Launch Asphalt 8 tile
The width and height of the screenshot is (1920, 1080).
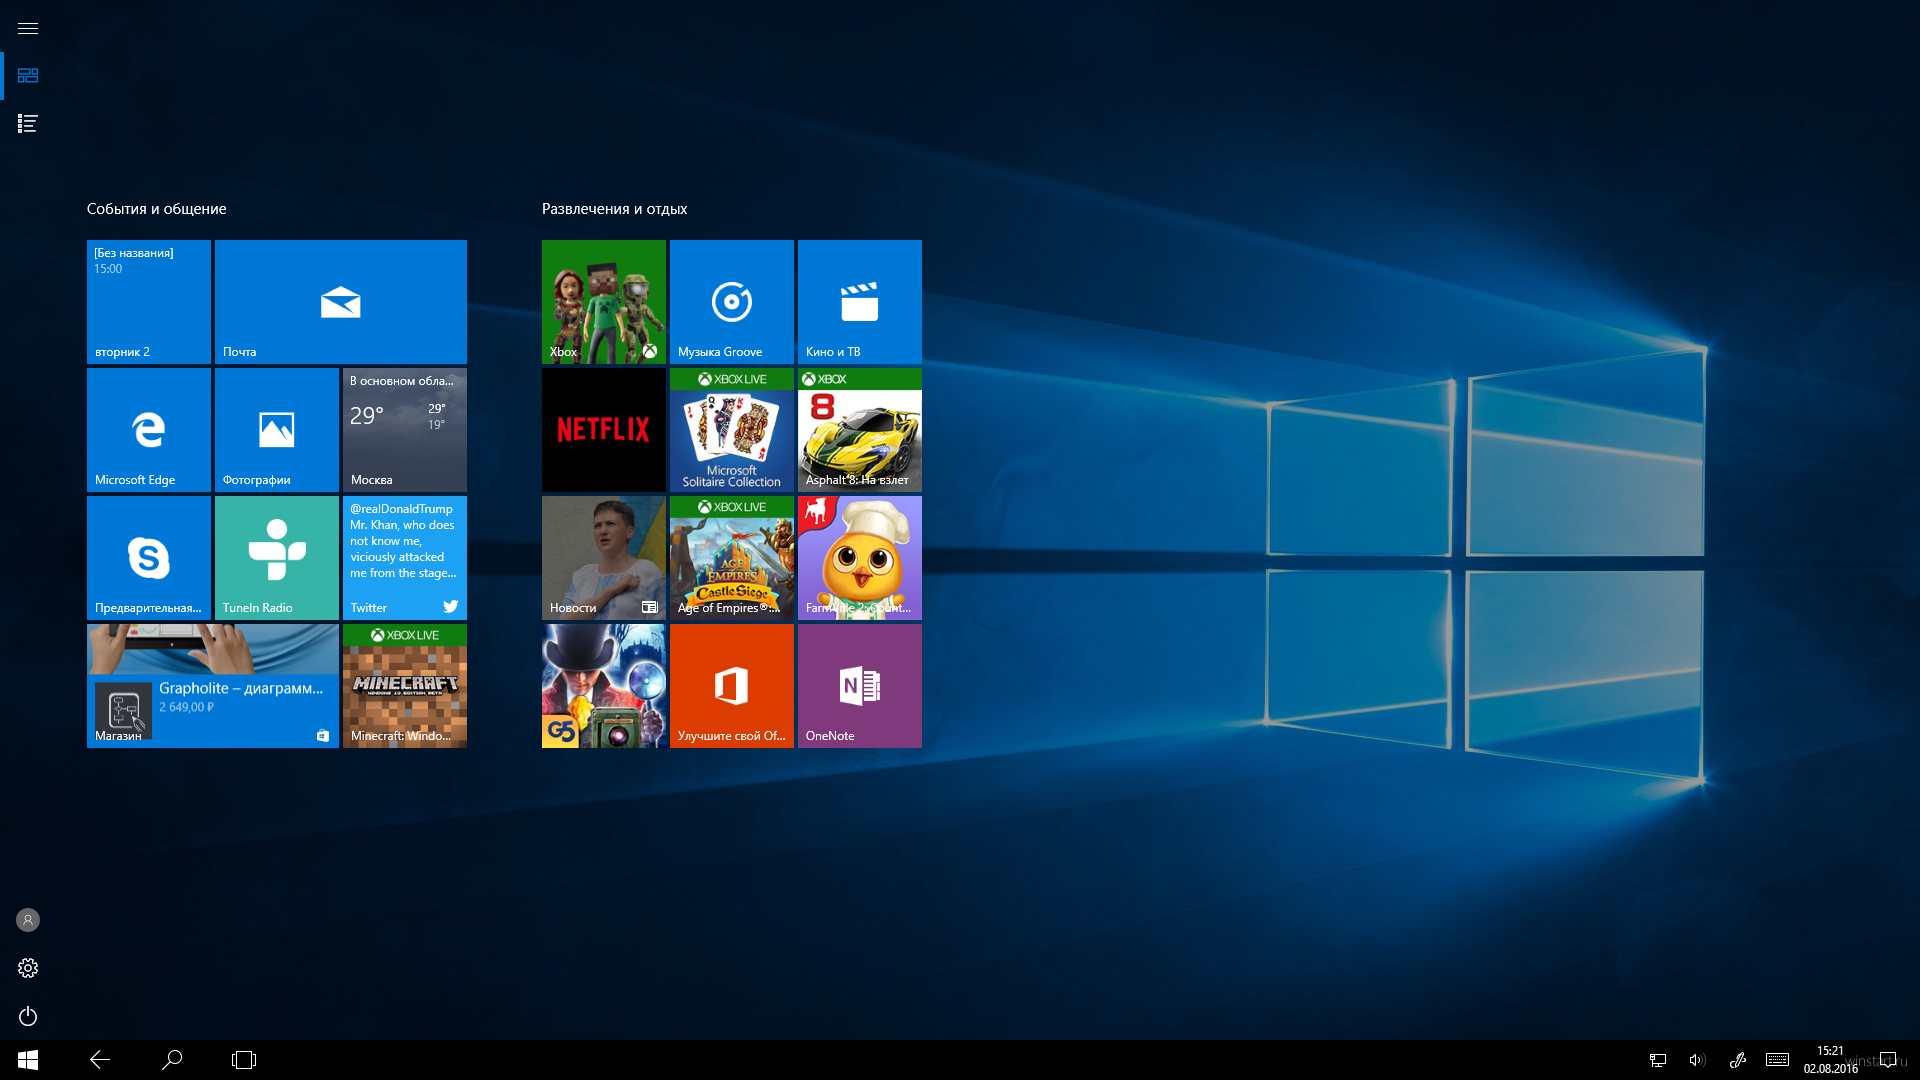pyautogui.click(x=860, y=430)
